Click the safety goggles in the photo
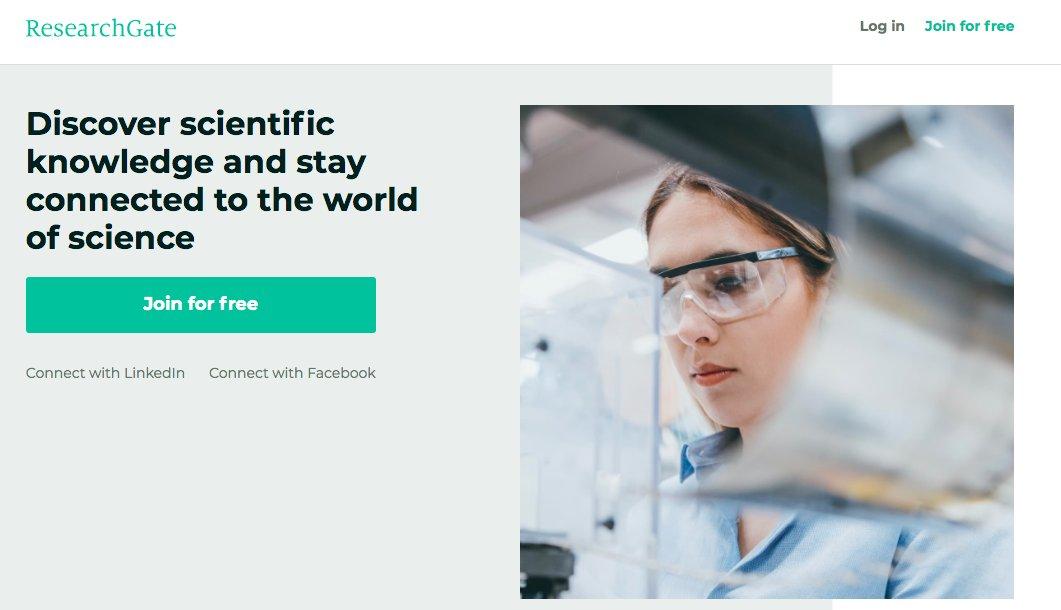Viewport: 1061px width, 610px height. (x=727, y=284)
